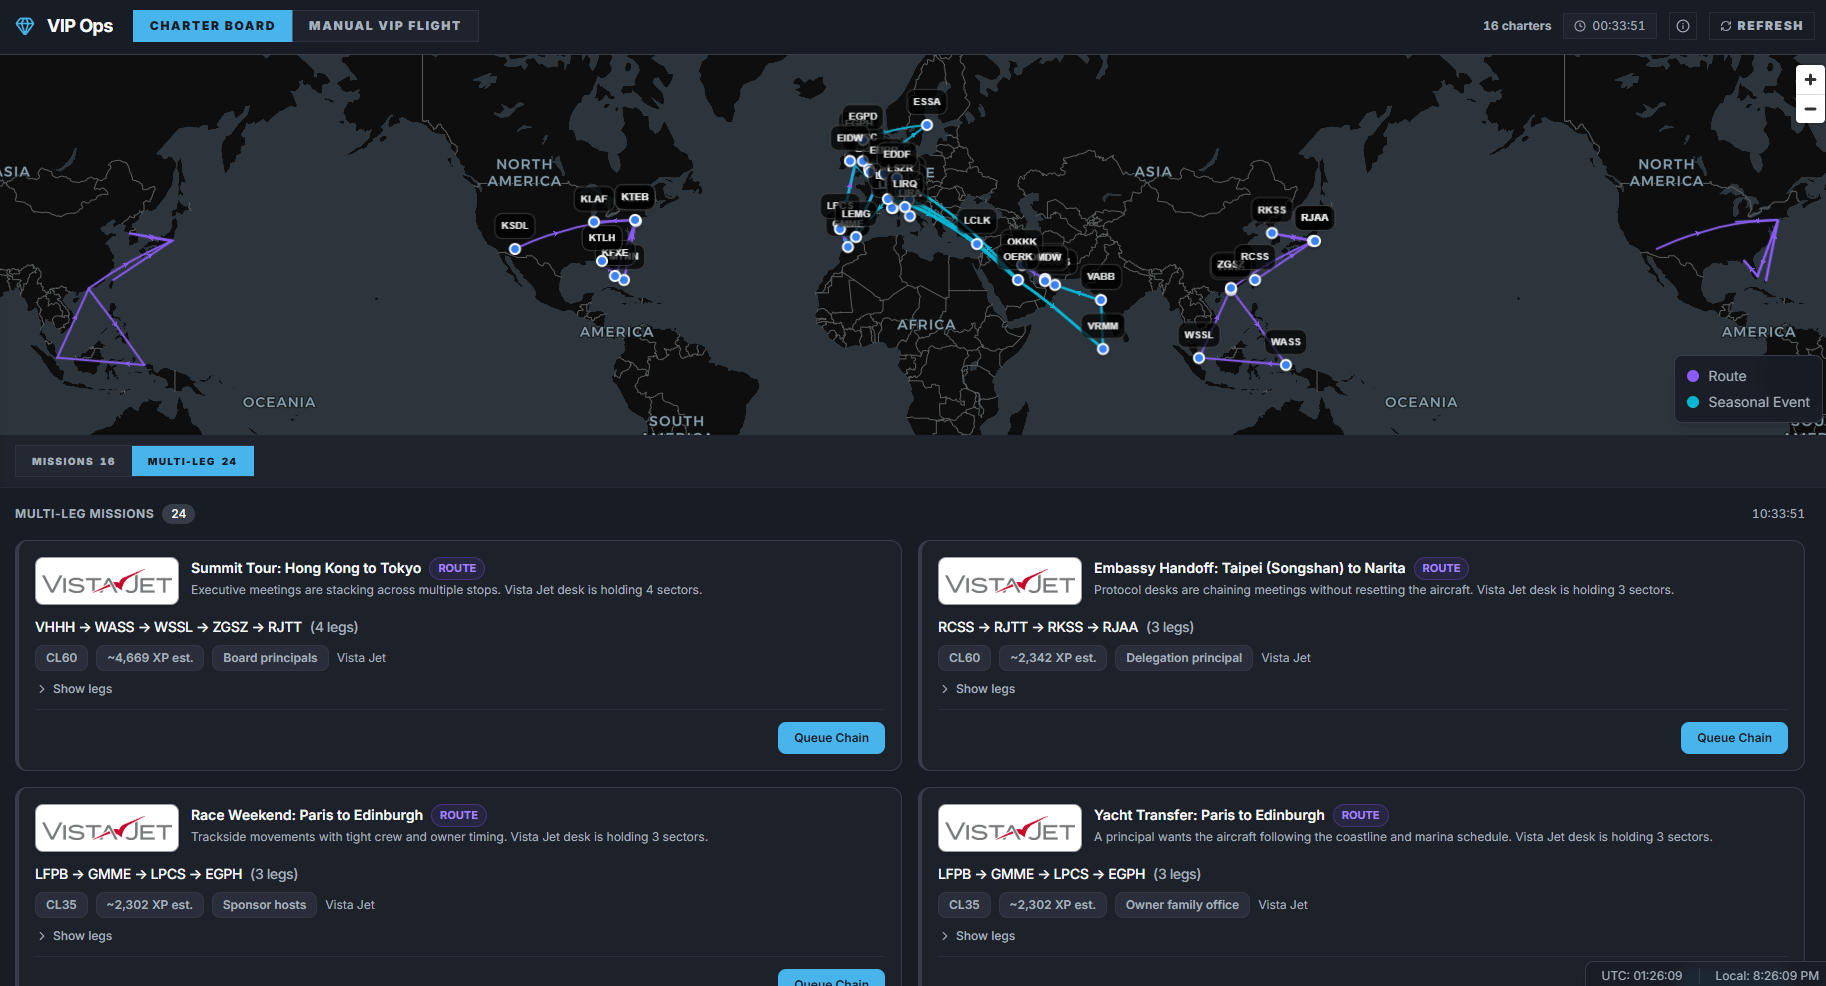Switch to the Charter Board tab
1826x986 pixels.
click(x=212, y=26)
